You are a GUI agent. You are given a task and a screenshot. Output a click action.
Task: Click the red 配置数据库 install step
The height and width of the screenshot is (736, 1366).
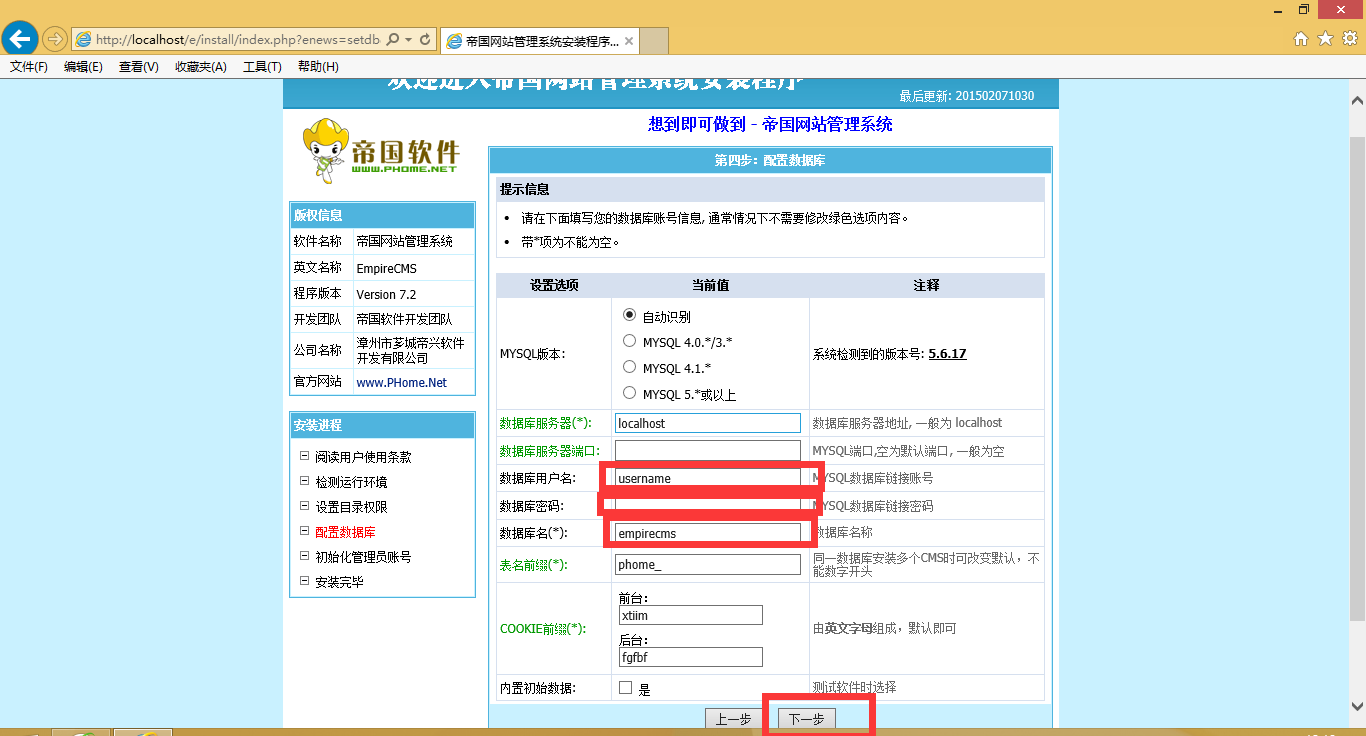tap(345, 532)
